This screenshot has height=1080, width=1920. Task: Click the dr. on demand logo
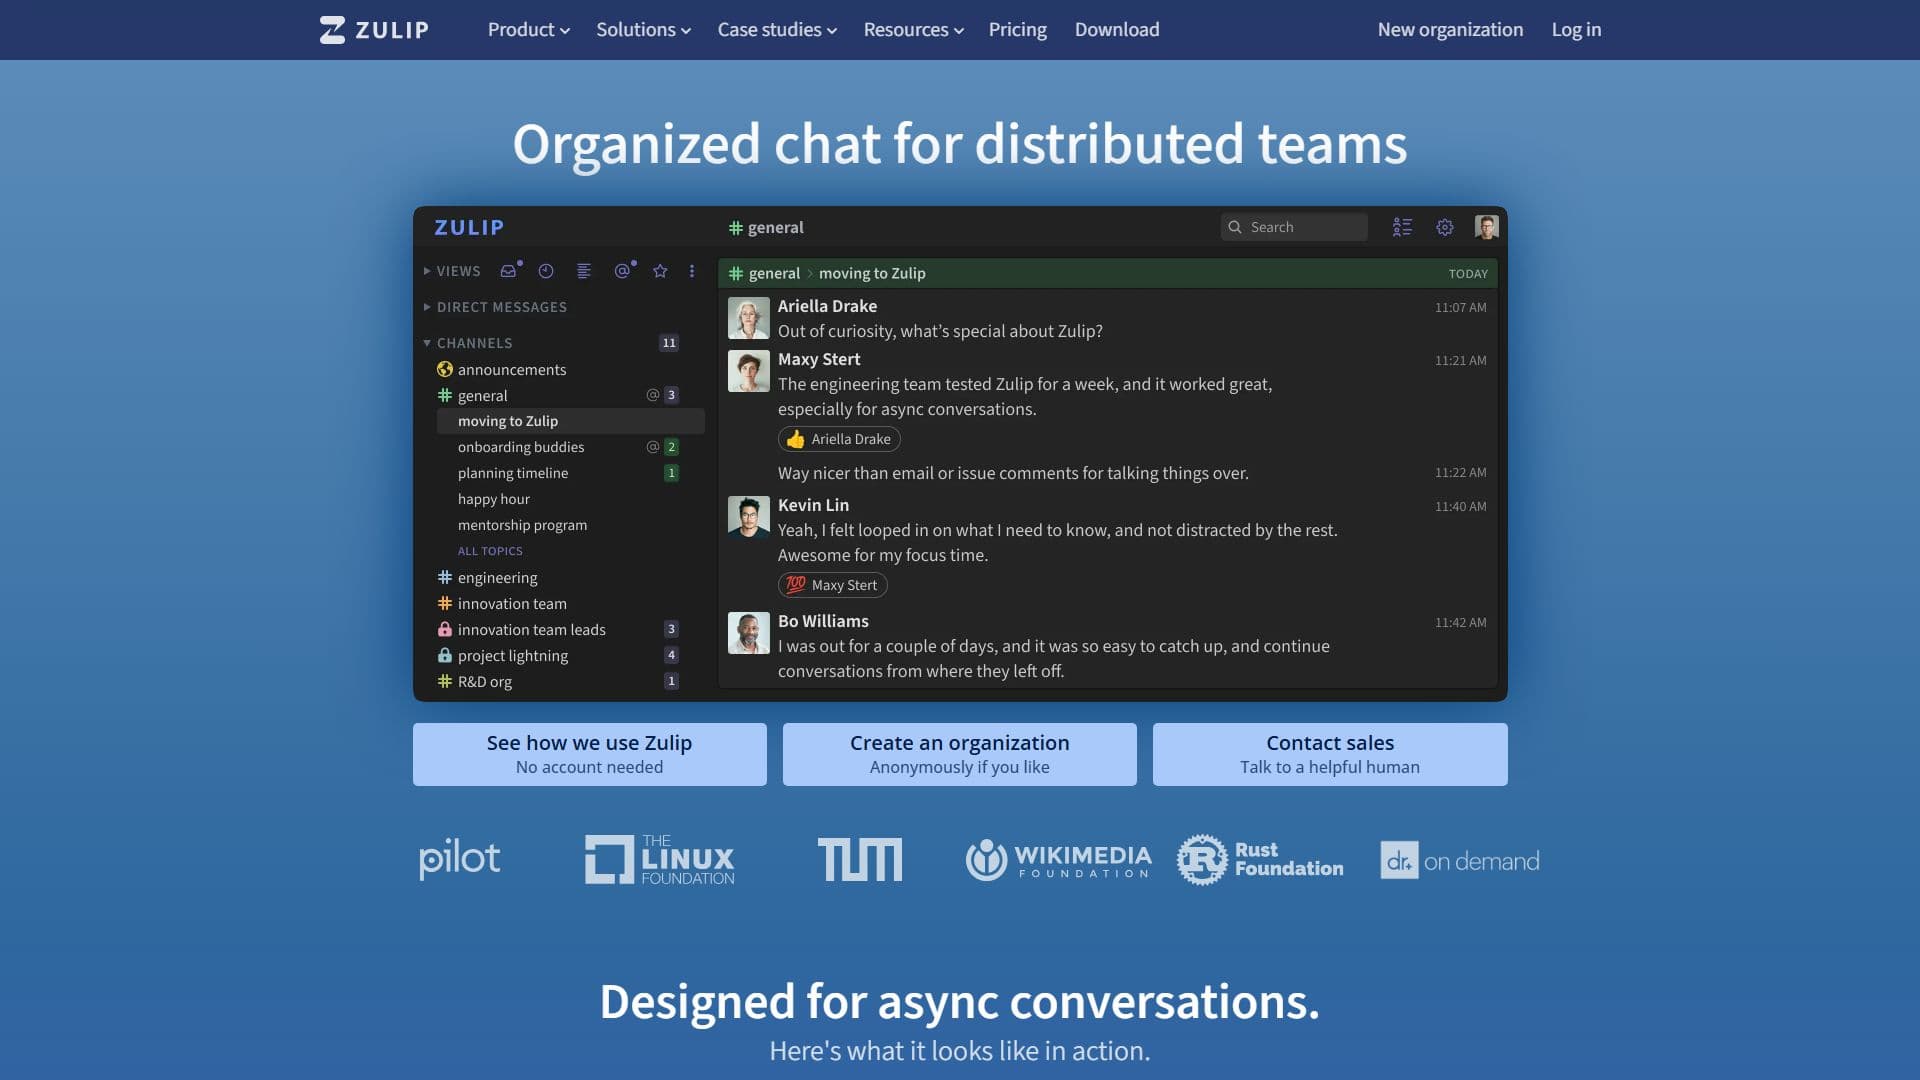[x=1460, y=860]
